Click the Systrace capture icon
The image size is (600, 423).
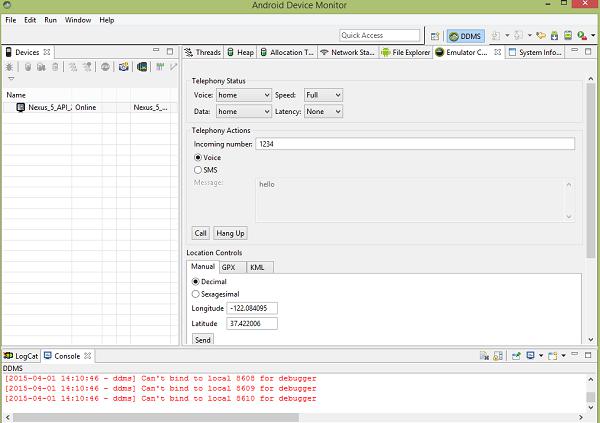pyautogui.click(x=160, y=67)
